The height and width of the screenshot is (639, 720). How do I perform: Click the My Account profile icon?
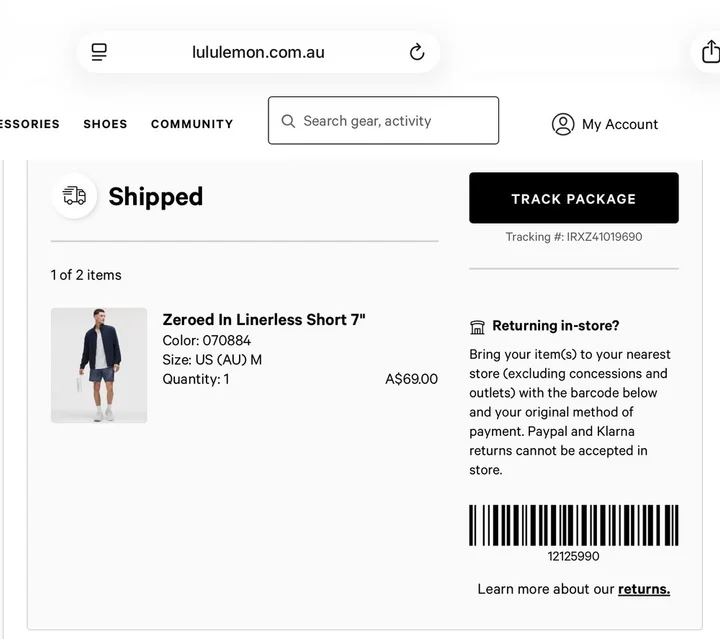click(563, 124)
